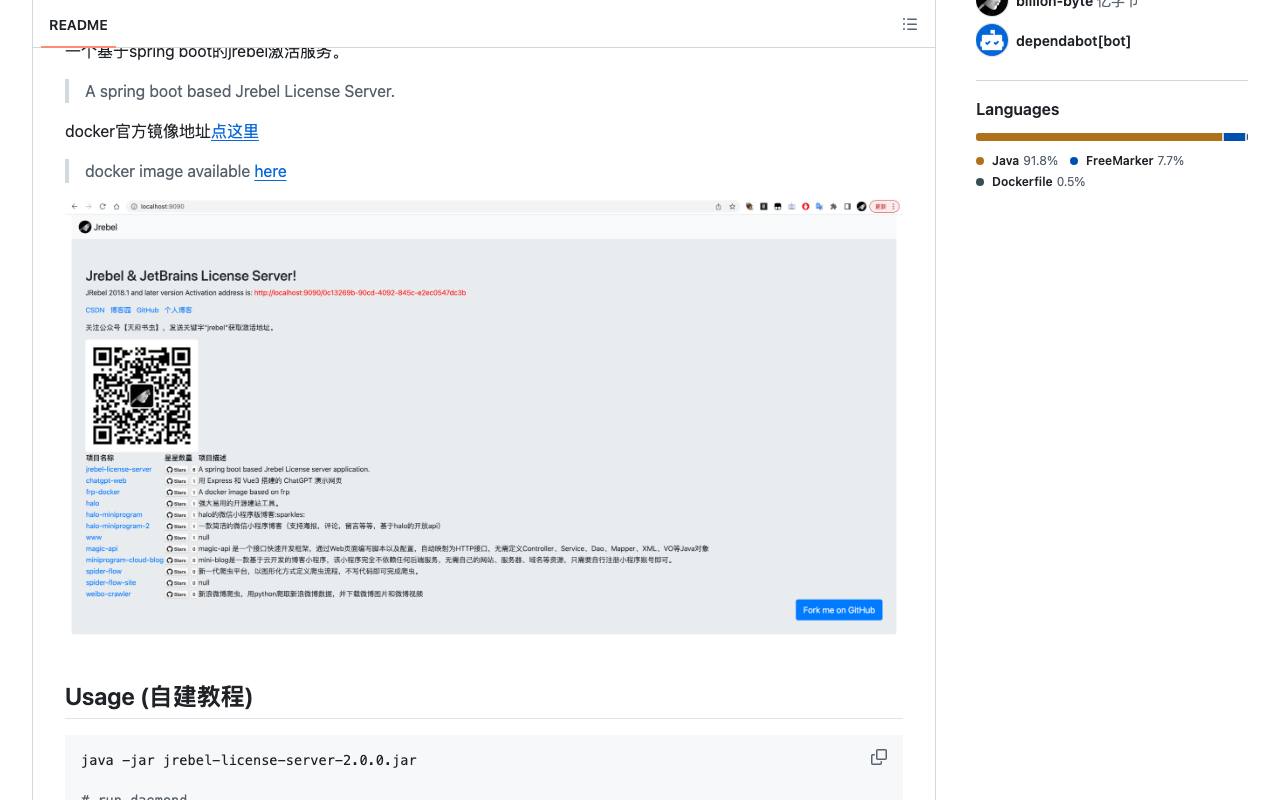Click the 'Usage (自建教程)' heading

[159, 696]
